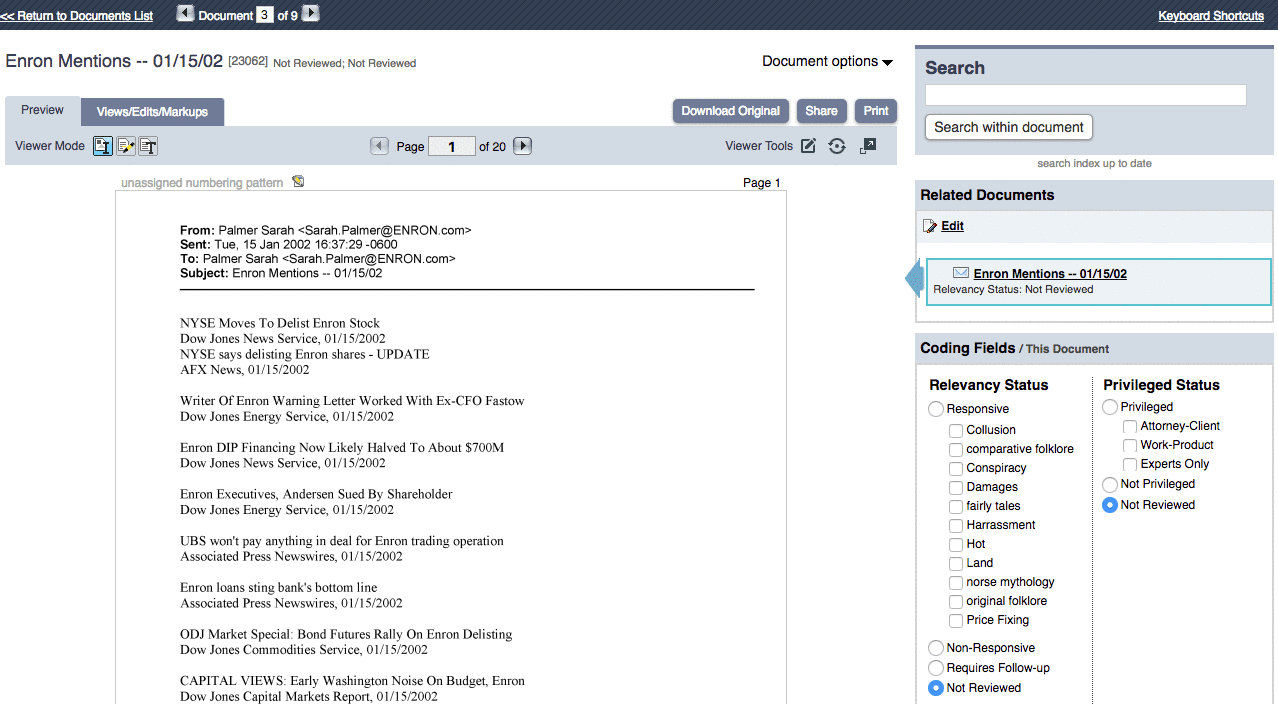Open the markup edit Viewer Tool
The image size is (1278, 704).
pyautogui.click(x=809, y=146)
